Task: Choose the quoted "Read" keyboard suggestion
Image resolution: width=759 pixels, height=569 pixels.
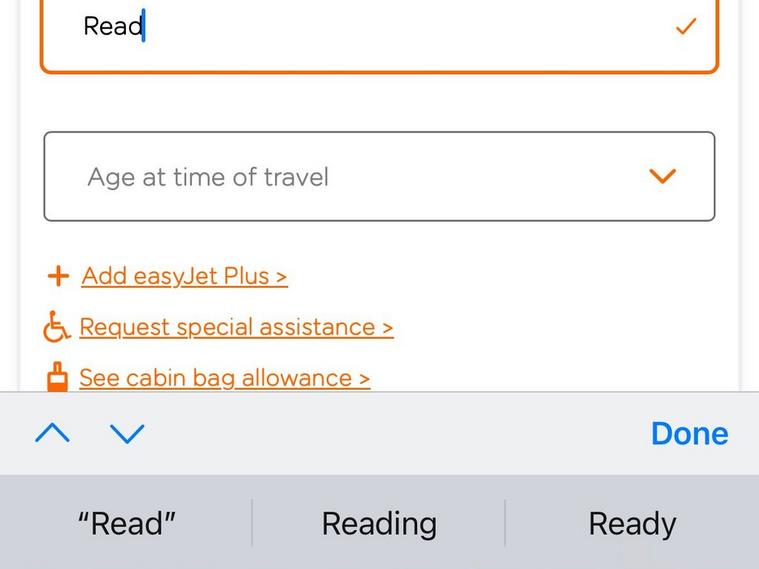Action: 127,524
